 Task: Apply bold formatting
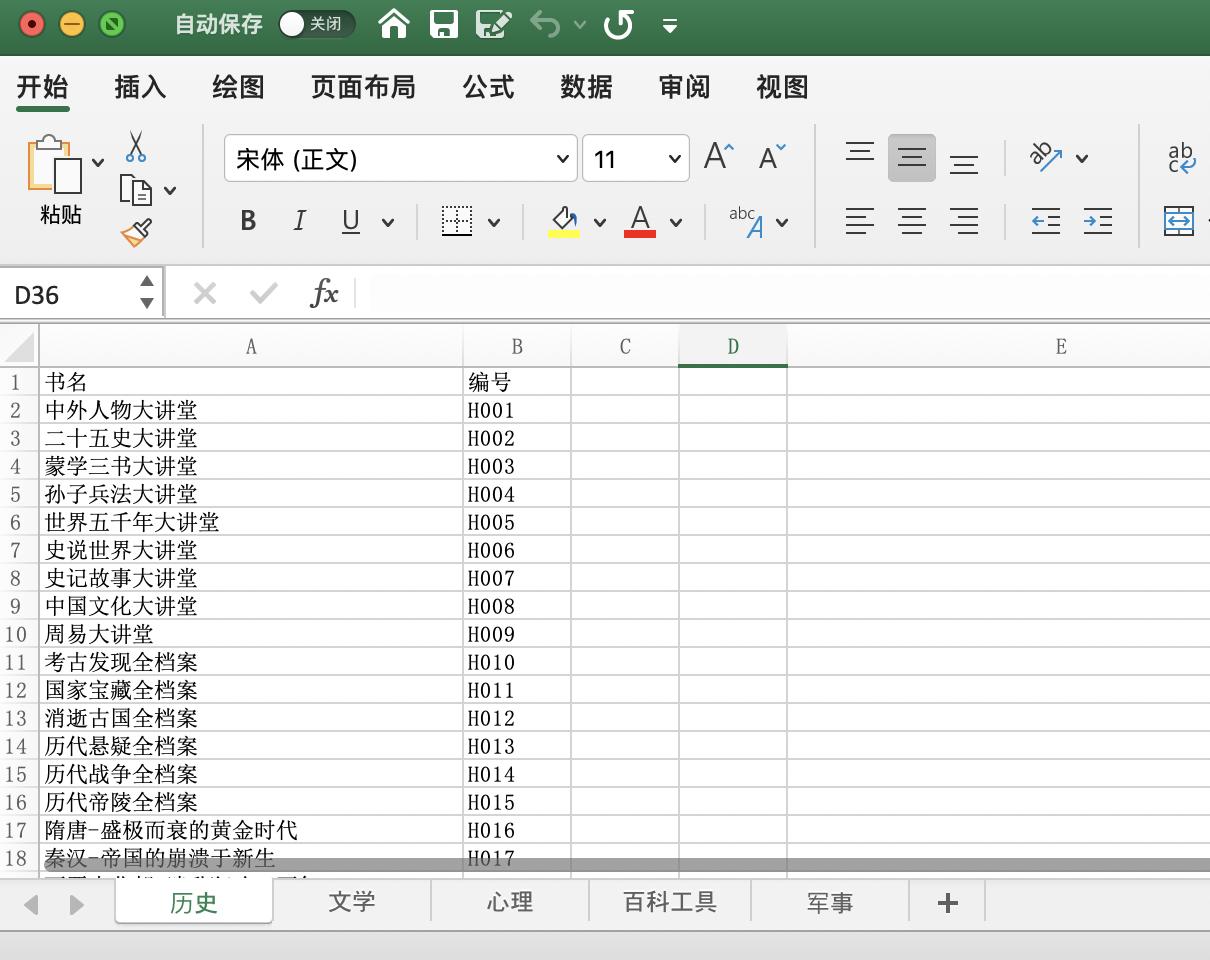coord(248,221)
